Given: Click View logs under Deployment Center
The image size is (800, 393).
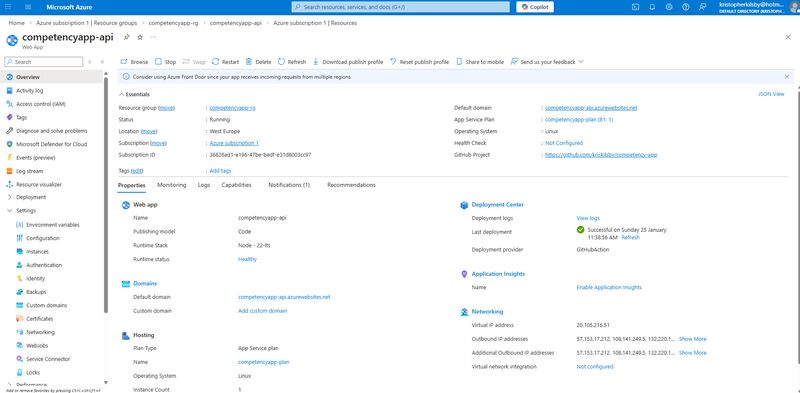Looking at the screenshot, I should tap(588, 218).
